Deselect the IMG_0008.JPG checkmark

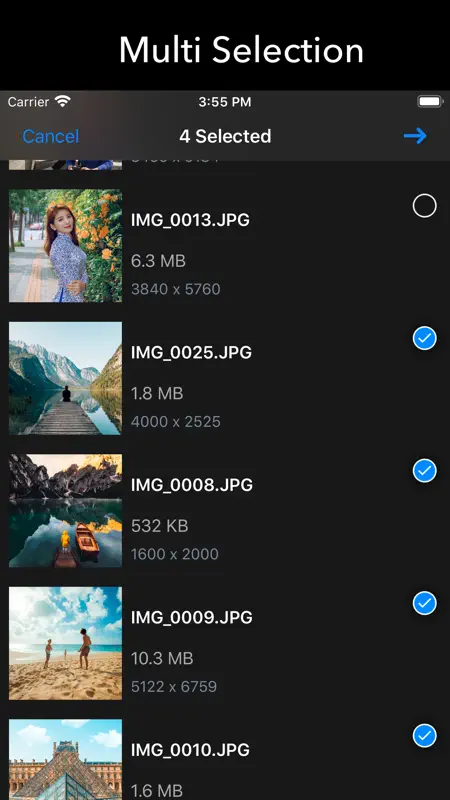point(424,471)
